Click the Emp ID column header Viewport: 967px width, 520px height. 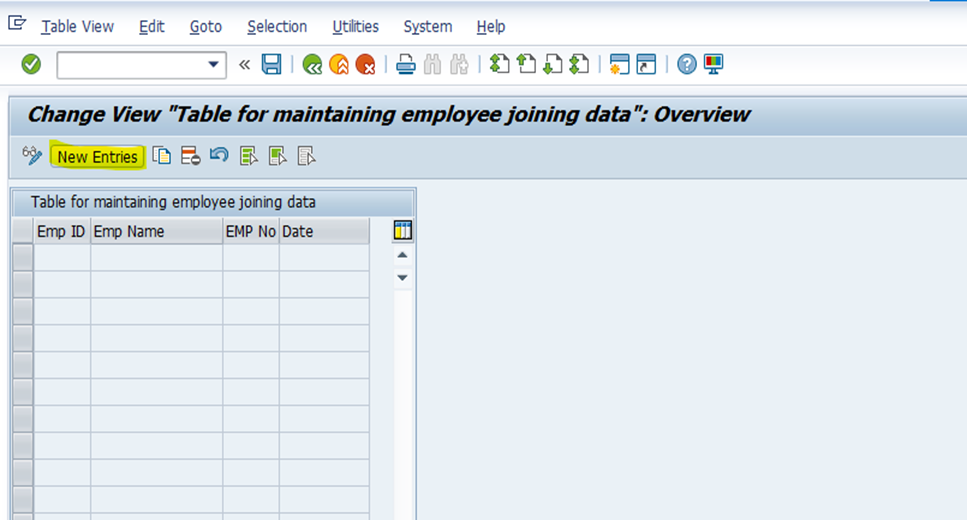[x=62, y=231]
